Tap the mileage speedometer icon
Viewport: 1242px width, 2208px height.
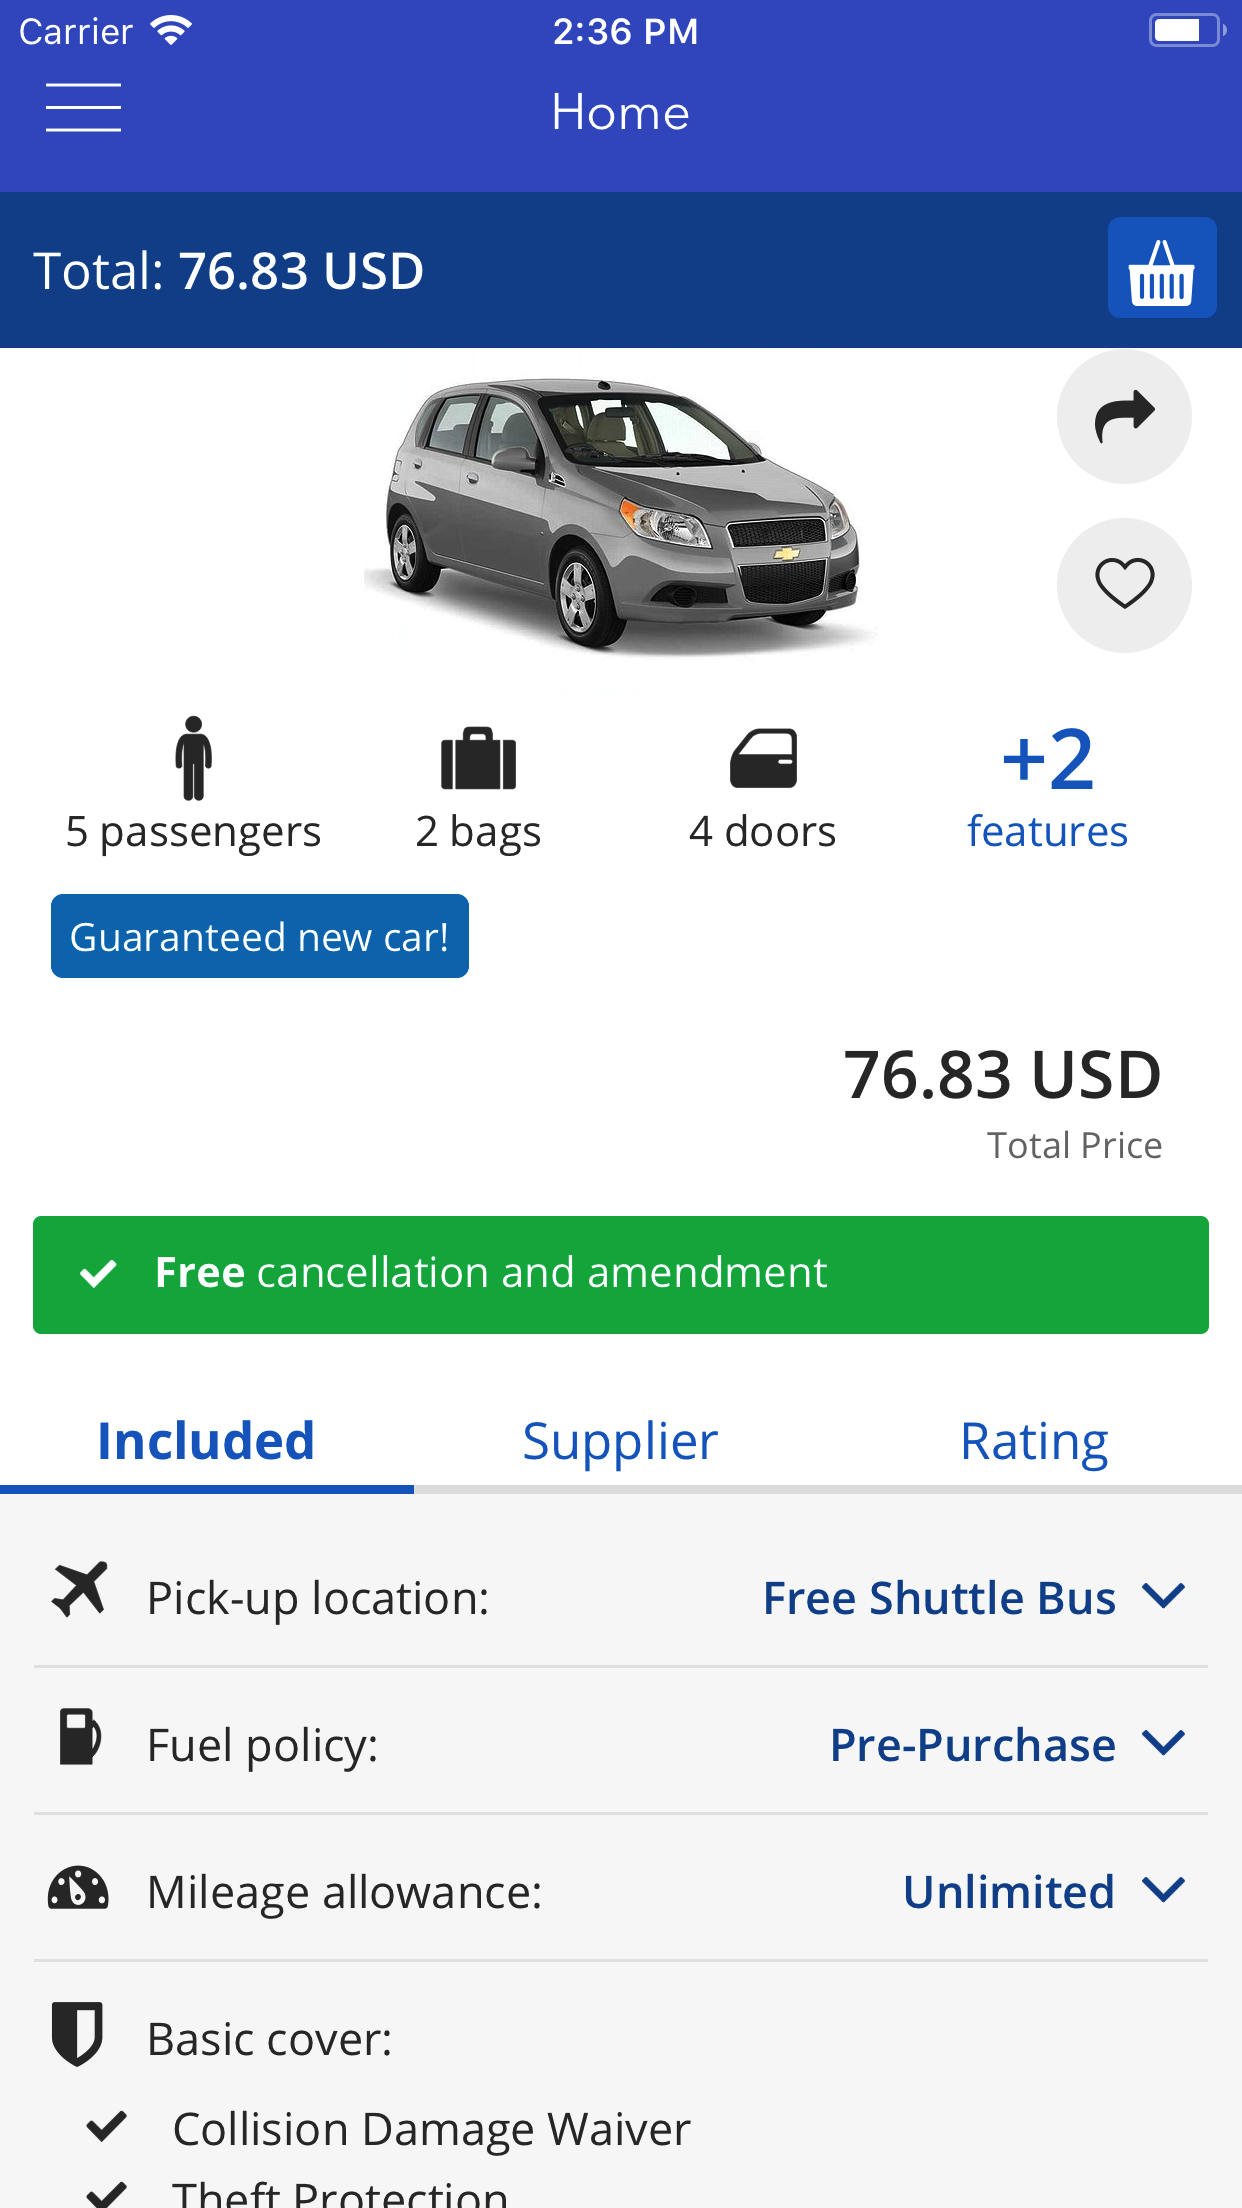[78, 1888]
